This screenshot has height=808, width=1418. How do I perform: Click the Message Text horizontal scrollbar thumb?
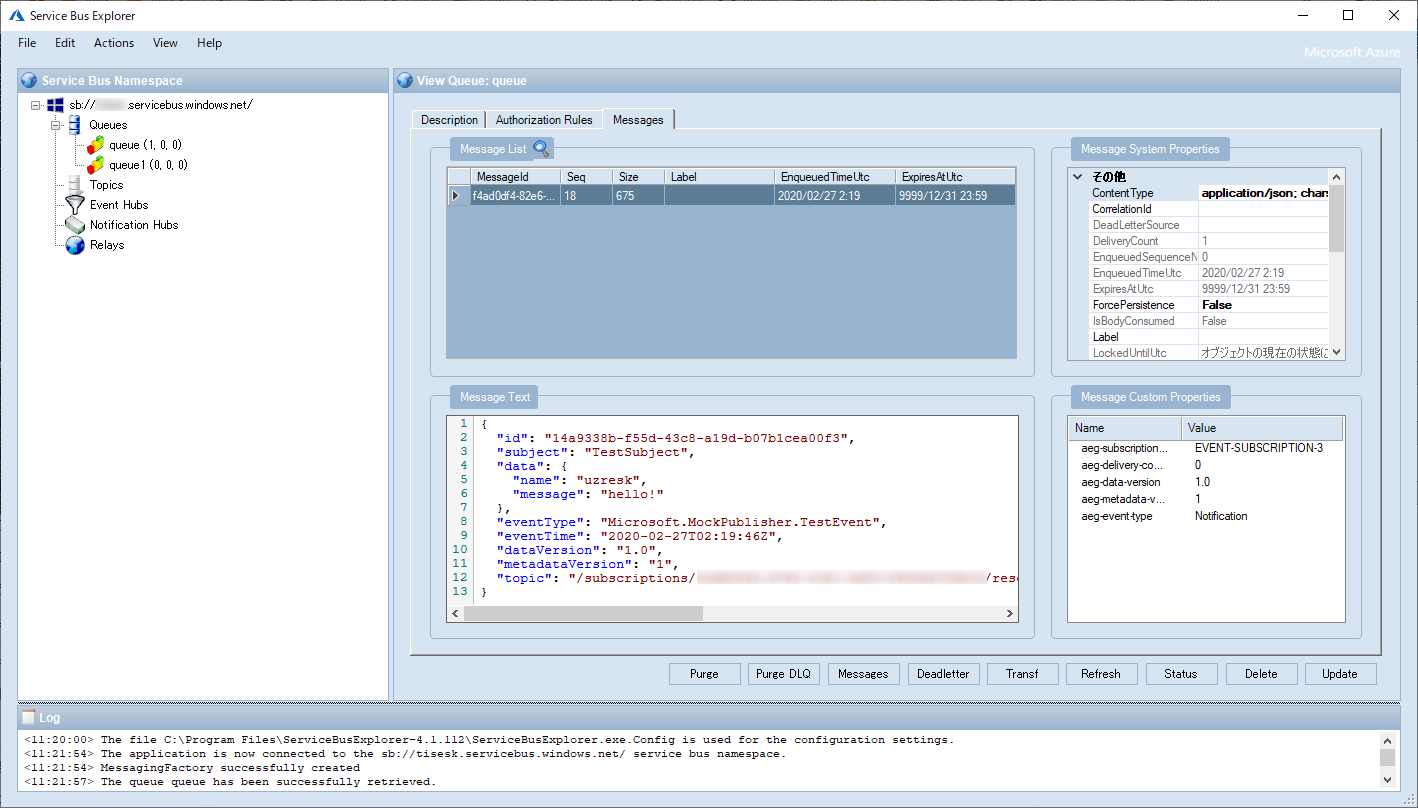pyautogui.click(x=583, y=614)
